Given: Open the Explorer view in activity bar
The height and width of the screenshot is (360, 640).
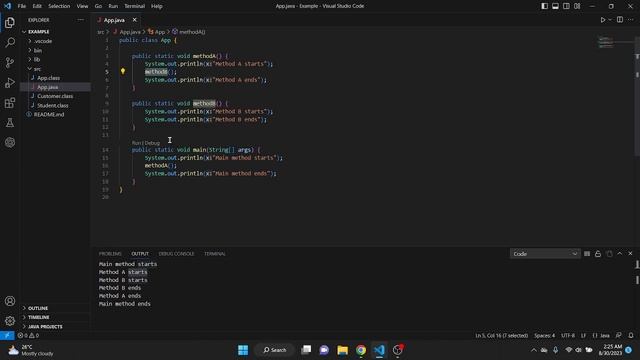Looking at the screenshot, I should pos(10,22).
